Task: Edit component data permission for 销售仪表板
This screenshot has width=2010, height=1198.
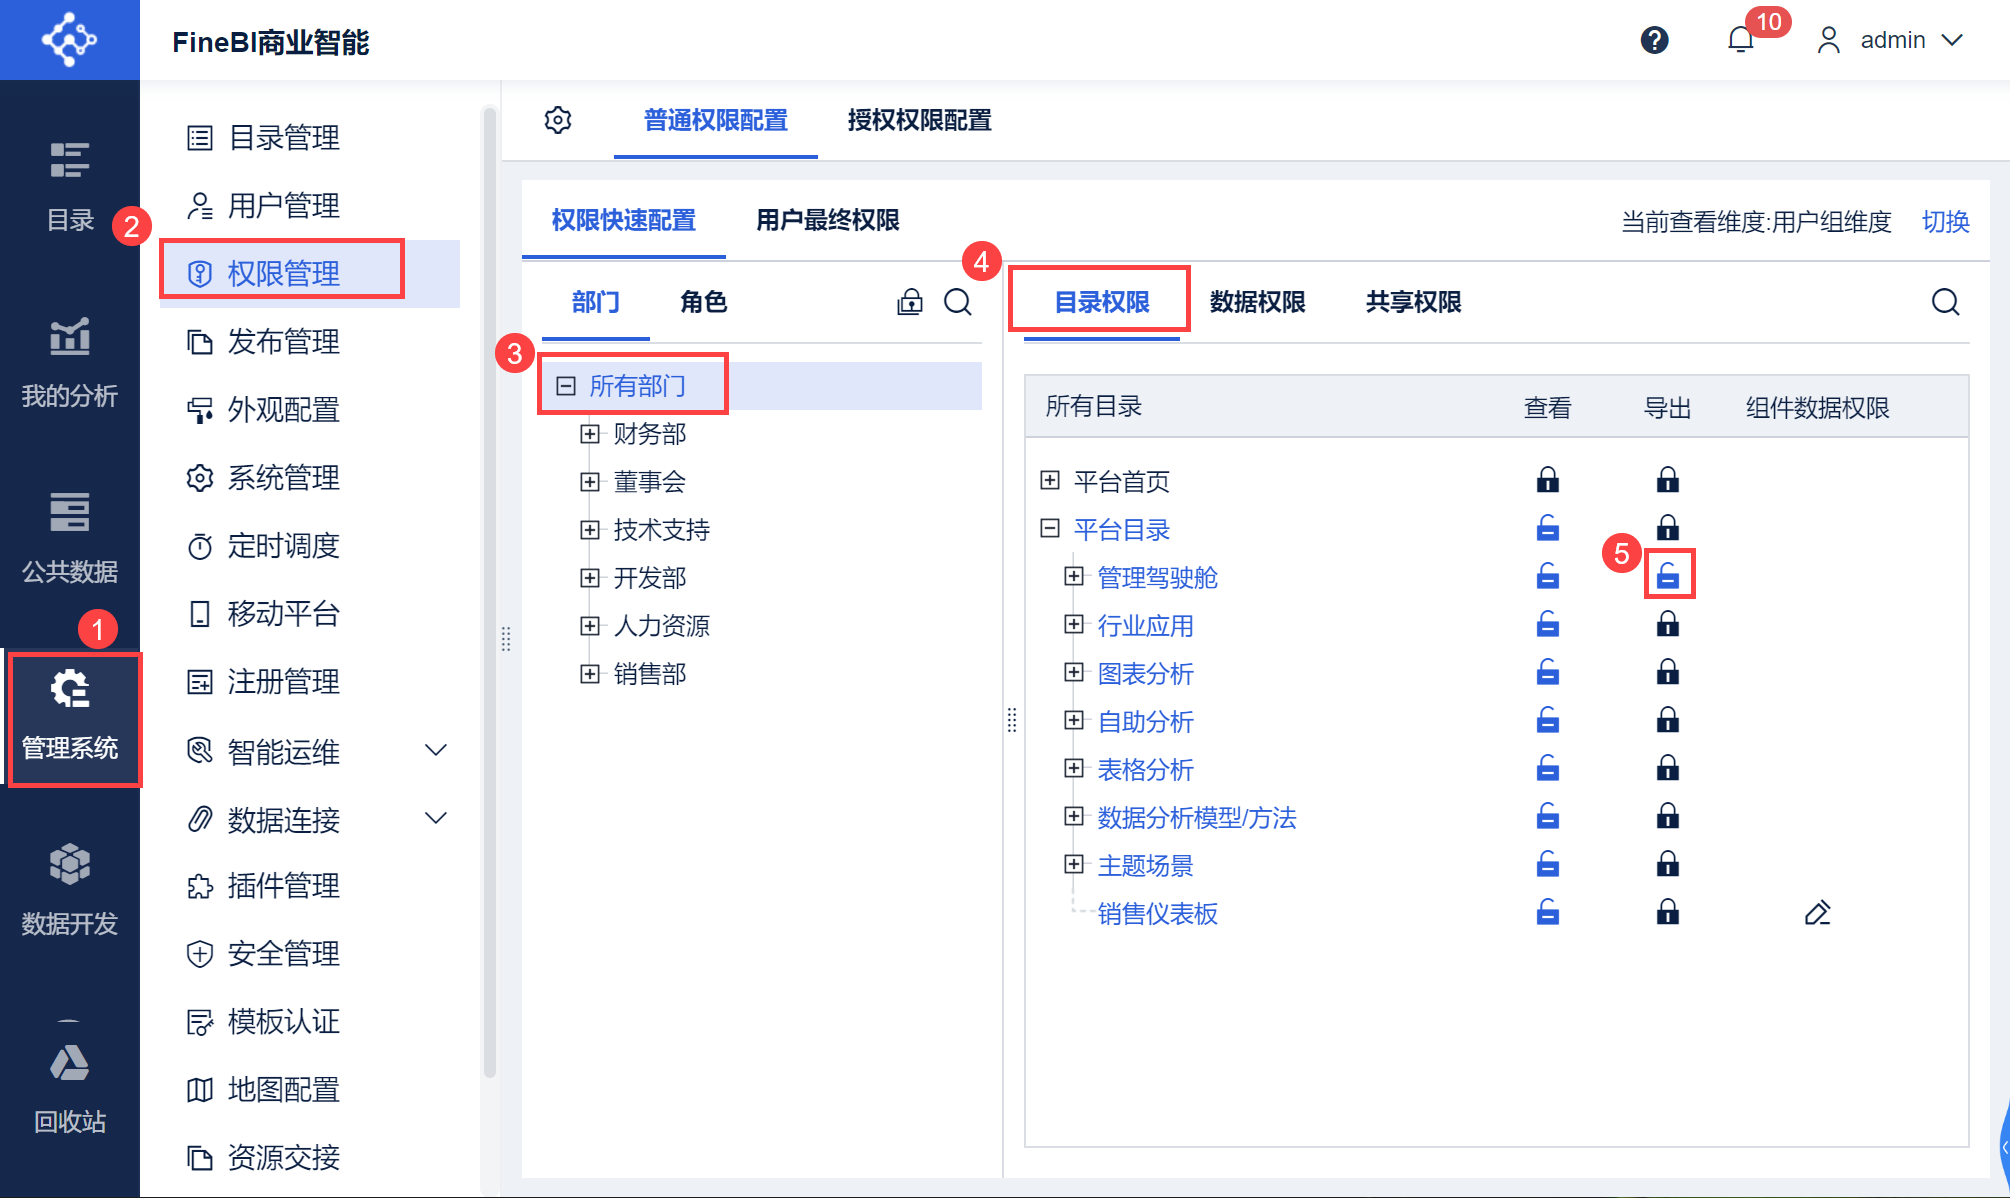Action: 1817,913
